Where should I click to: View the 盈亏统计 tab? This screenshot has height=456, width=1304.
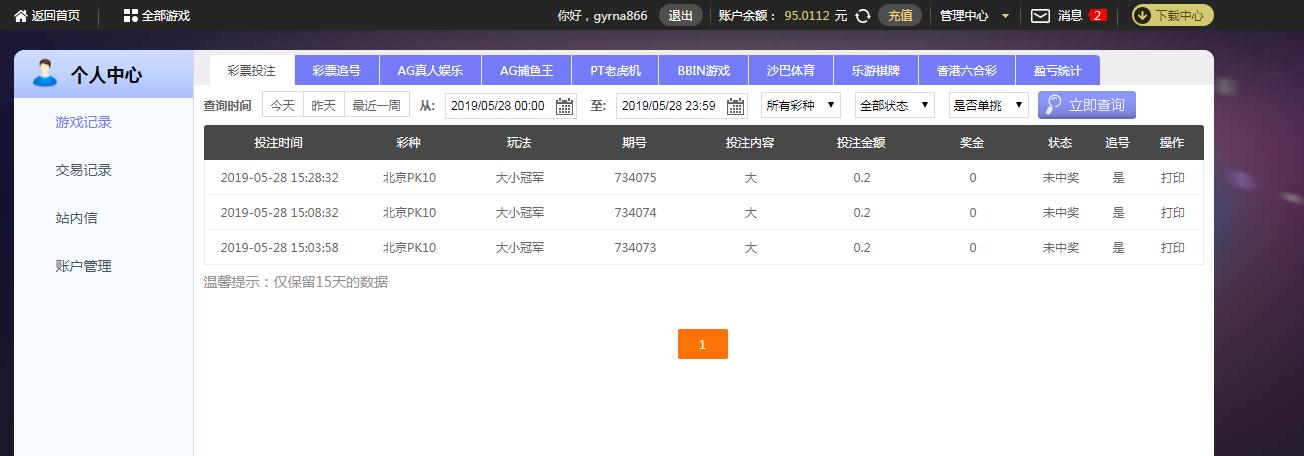click(x=1058, y=70)
